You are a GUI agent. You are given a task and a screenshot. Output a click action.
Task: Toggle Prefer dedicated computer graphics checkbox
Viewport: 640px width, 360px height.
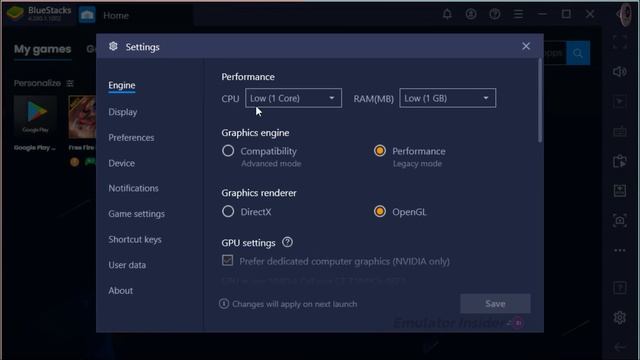pyautogui.click(x=228, y=260)
